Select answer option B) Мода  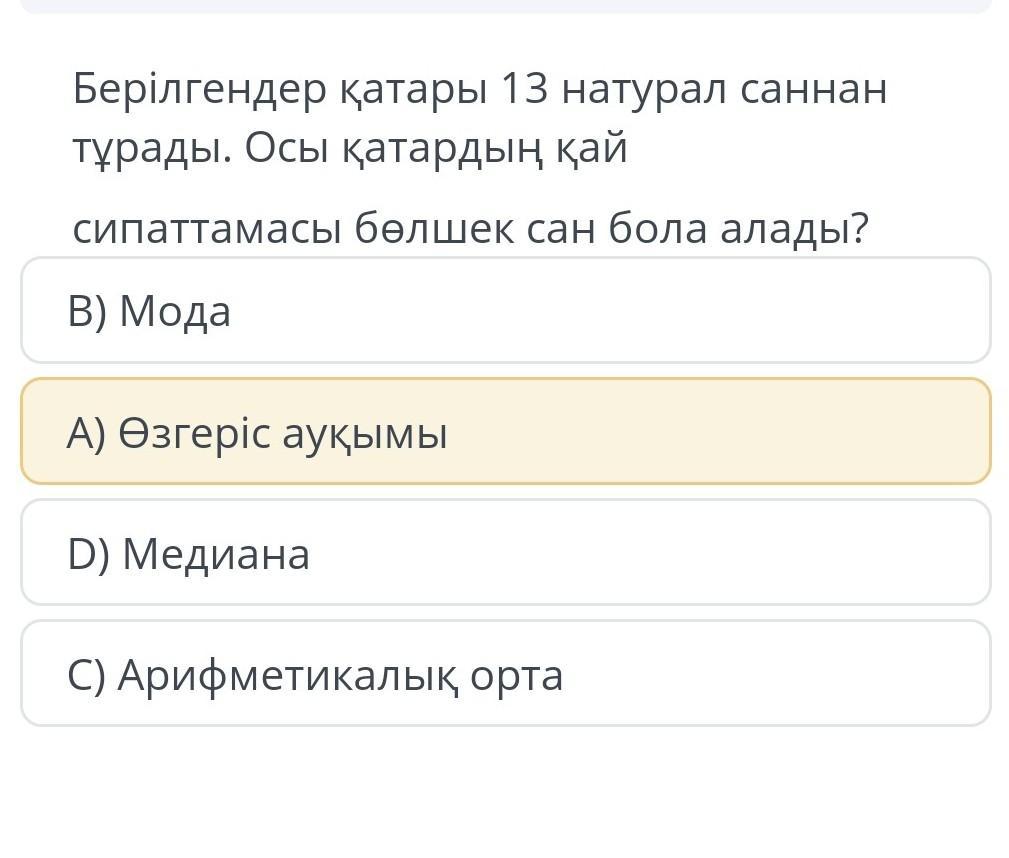[x=505, y=311]
